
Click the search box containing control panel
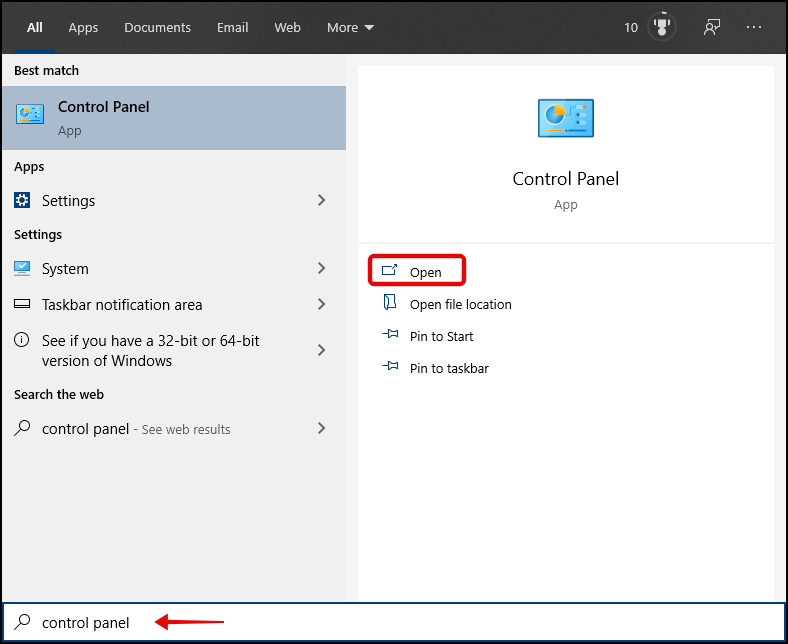tap(394, 622)
